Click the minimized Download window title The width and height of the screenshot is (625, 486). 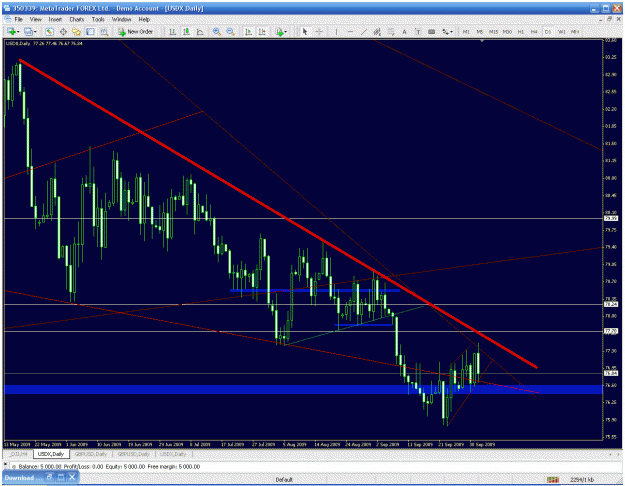pos(23,477)
